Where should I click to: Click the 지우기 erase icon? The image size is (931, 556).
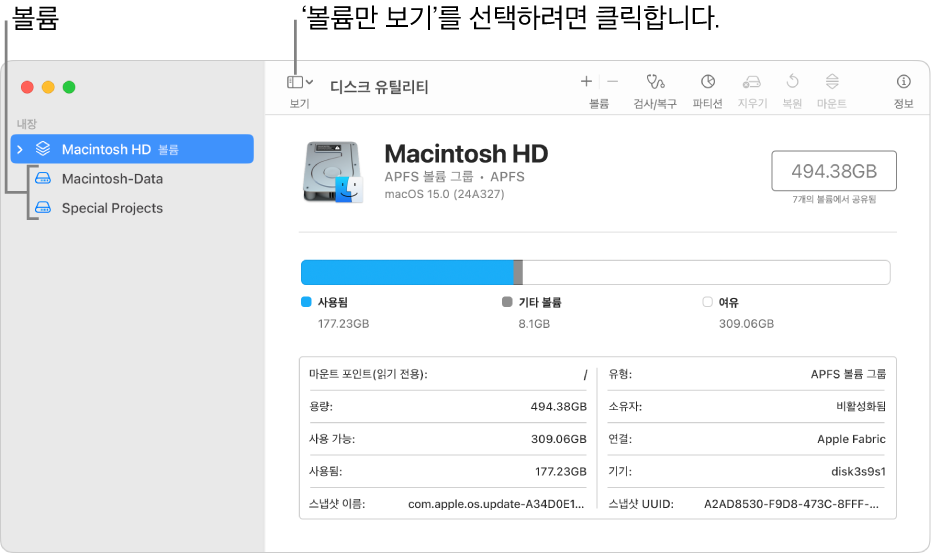(x=752, y=81)
